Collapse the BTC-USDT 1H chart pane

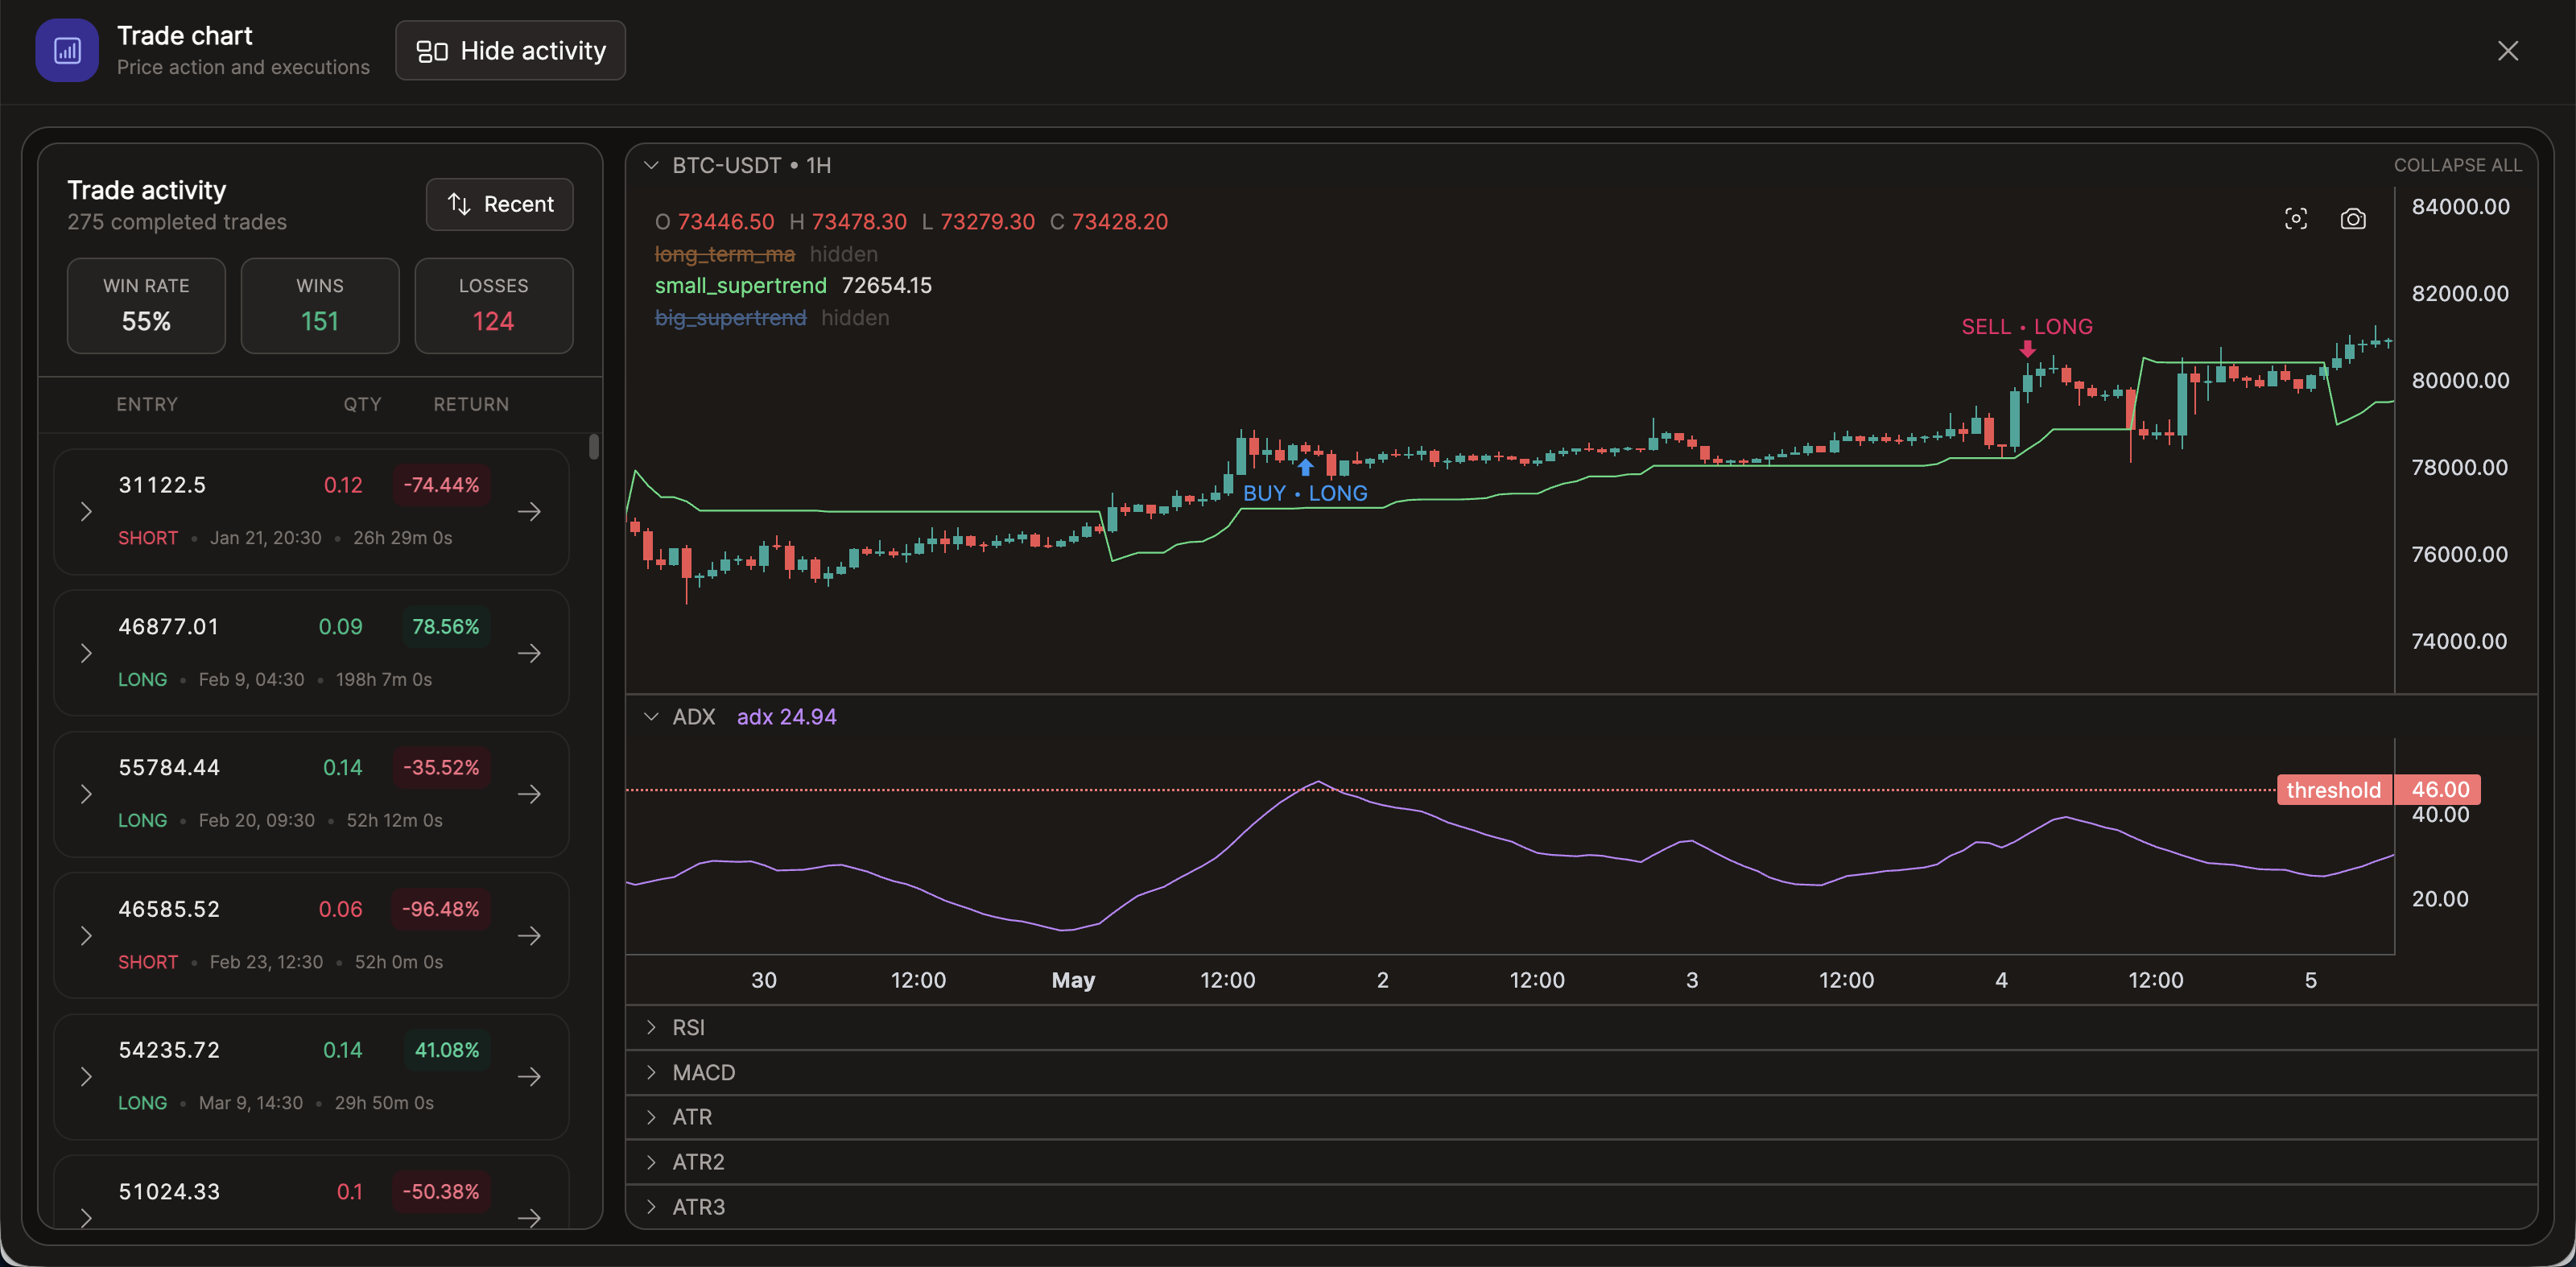click(651, 165)
